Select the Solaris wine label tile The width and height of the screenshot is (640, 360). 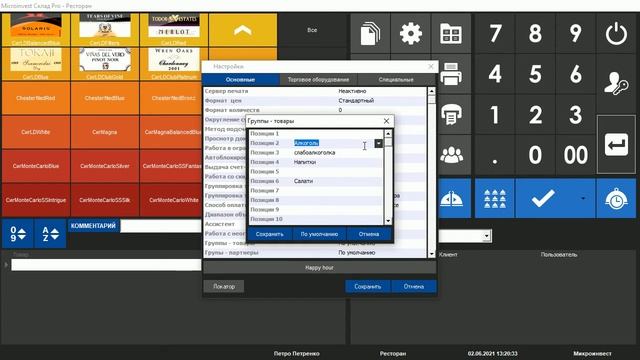36,30
